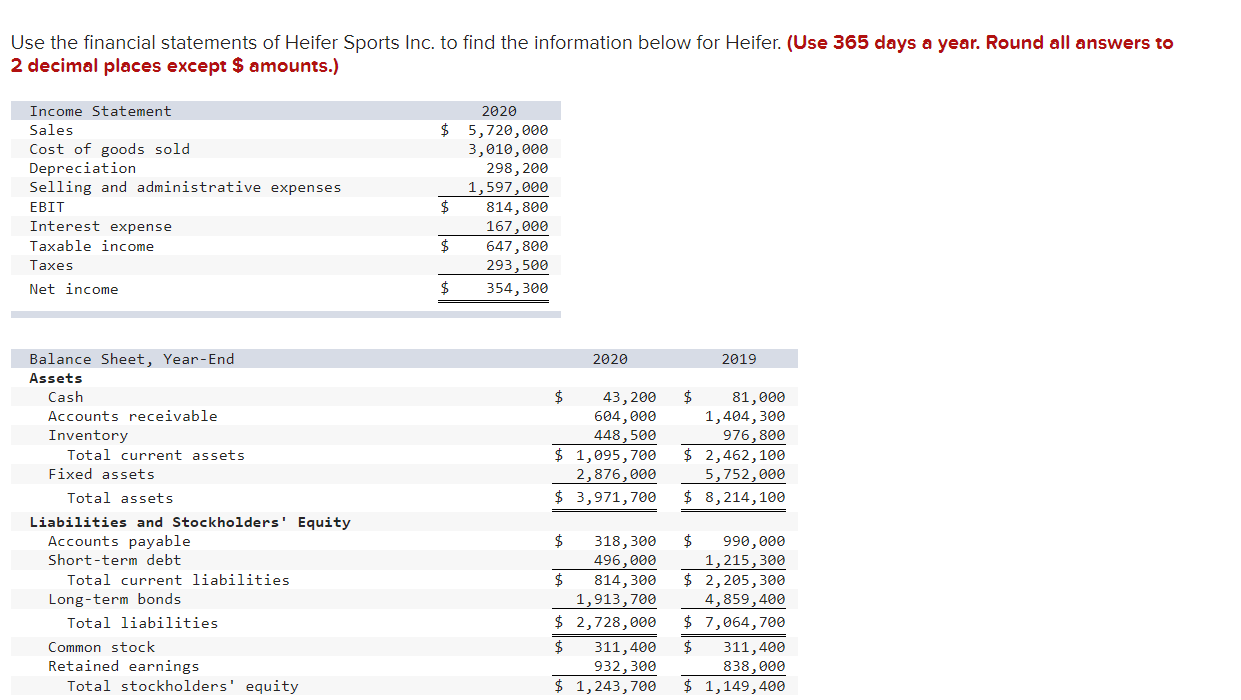This screenshot has width=1241, height=700.
Task: Select the Assets section heading
Action: [56, 378]
